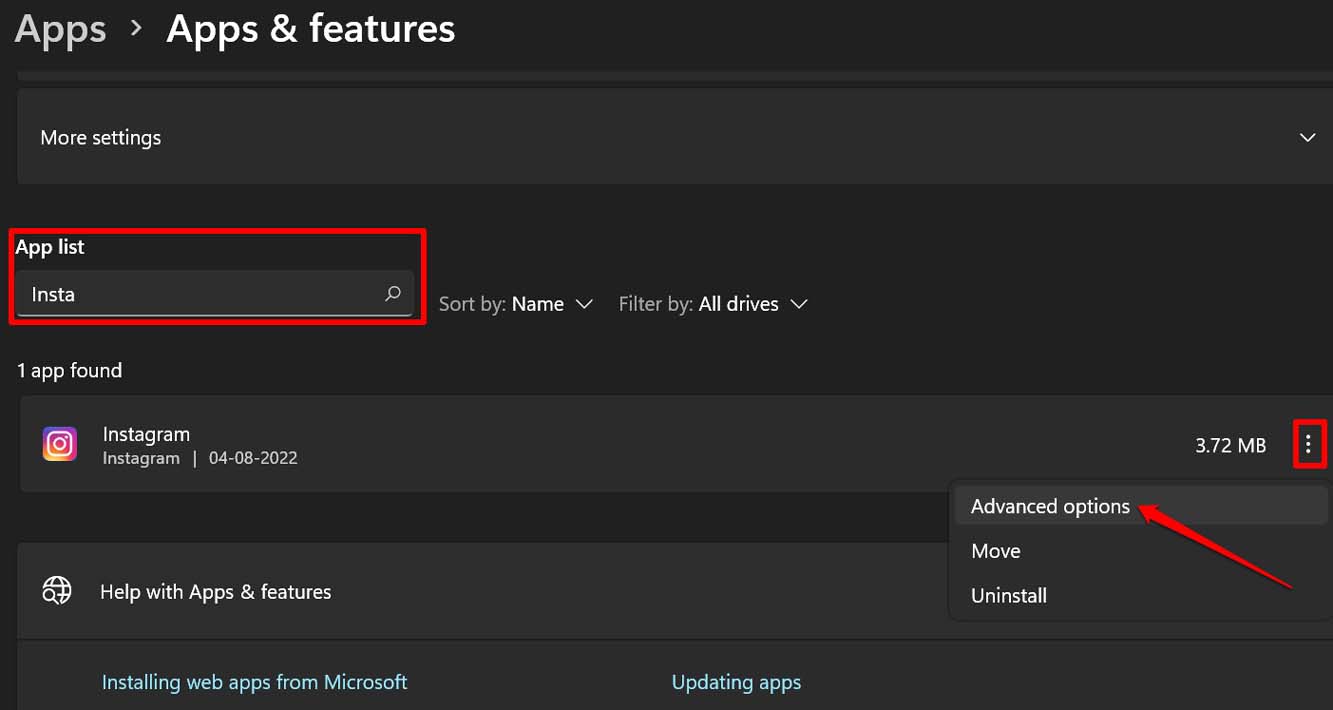Open the Installing web apps from Microsoft link
Viewport: 1333px width, 710px height.
254,682
